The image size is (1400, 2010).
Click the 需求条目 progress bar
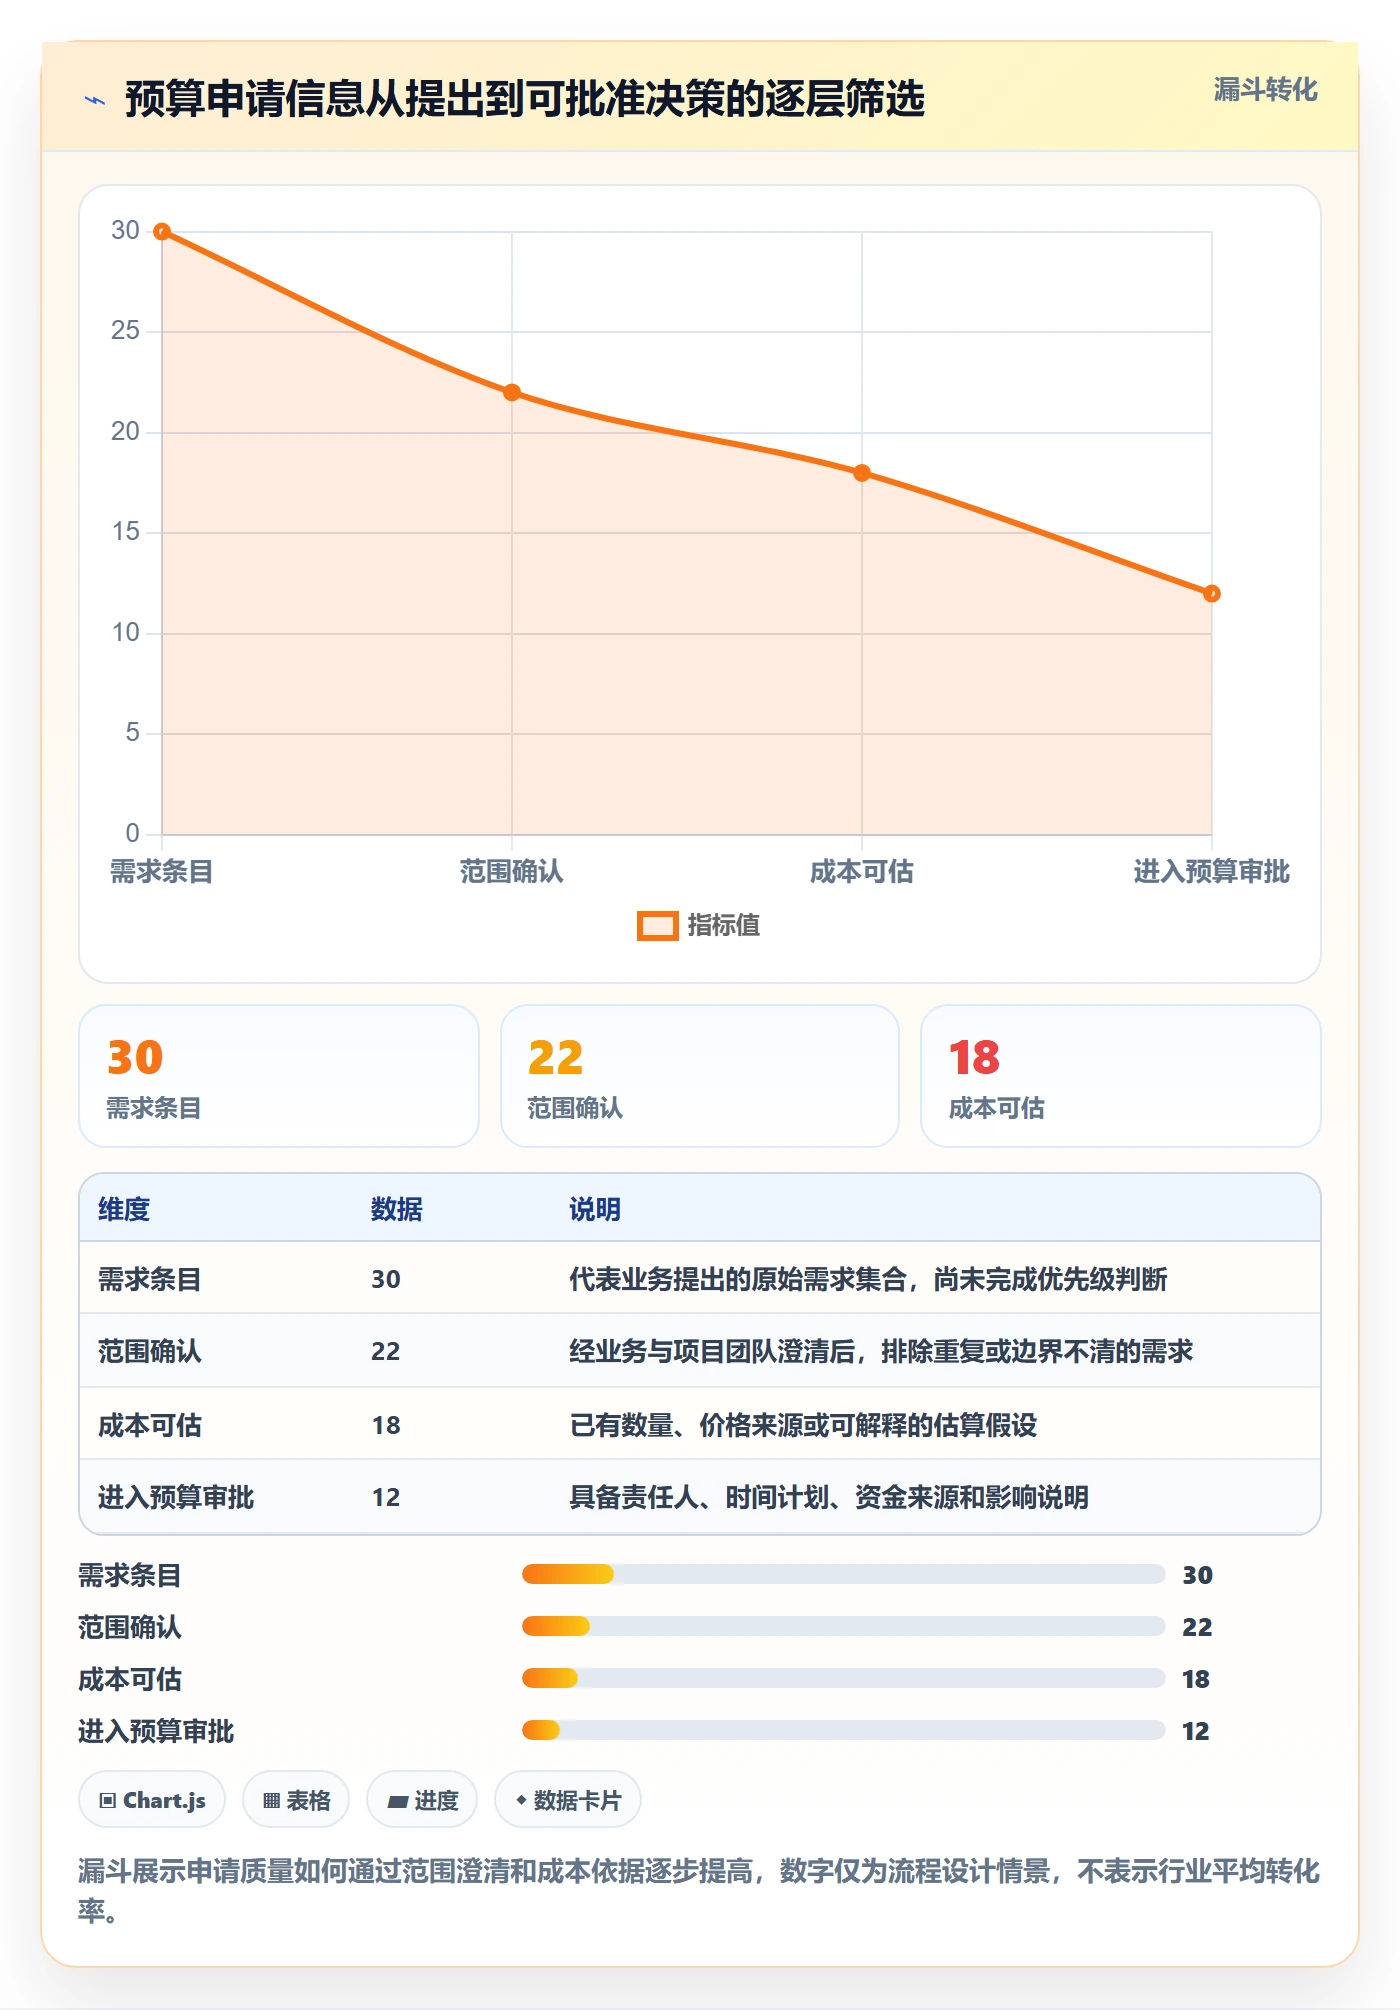pos(843,1574)
